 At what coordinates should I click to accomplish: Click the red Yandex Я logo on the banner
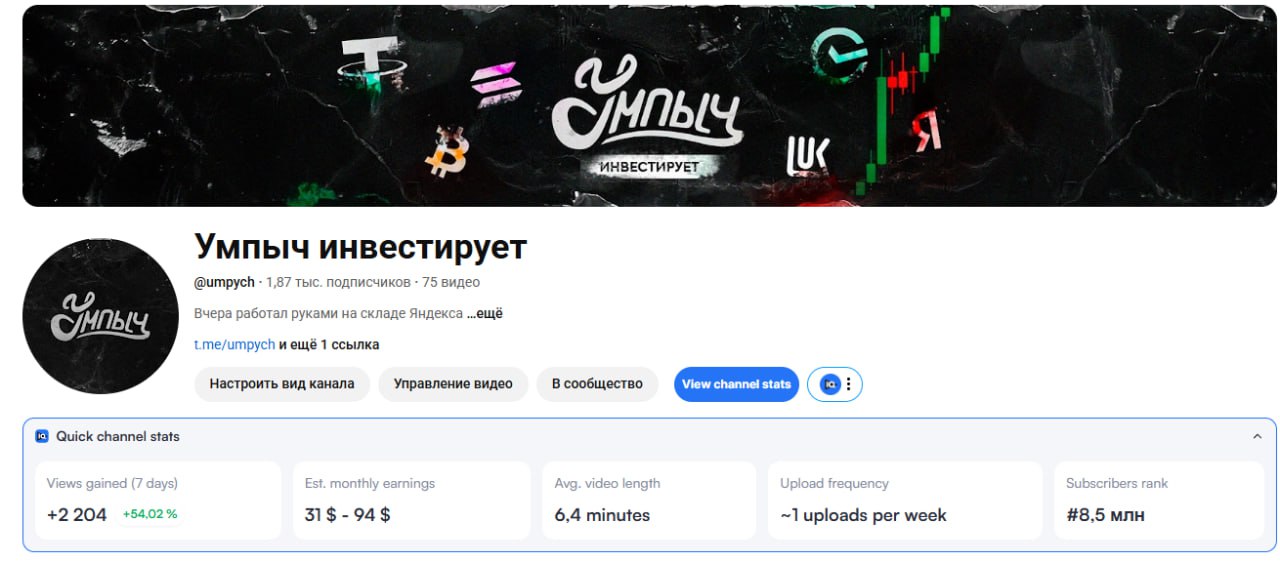tap(925, 130)
